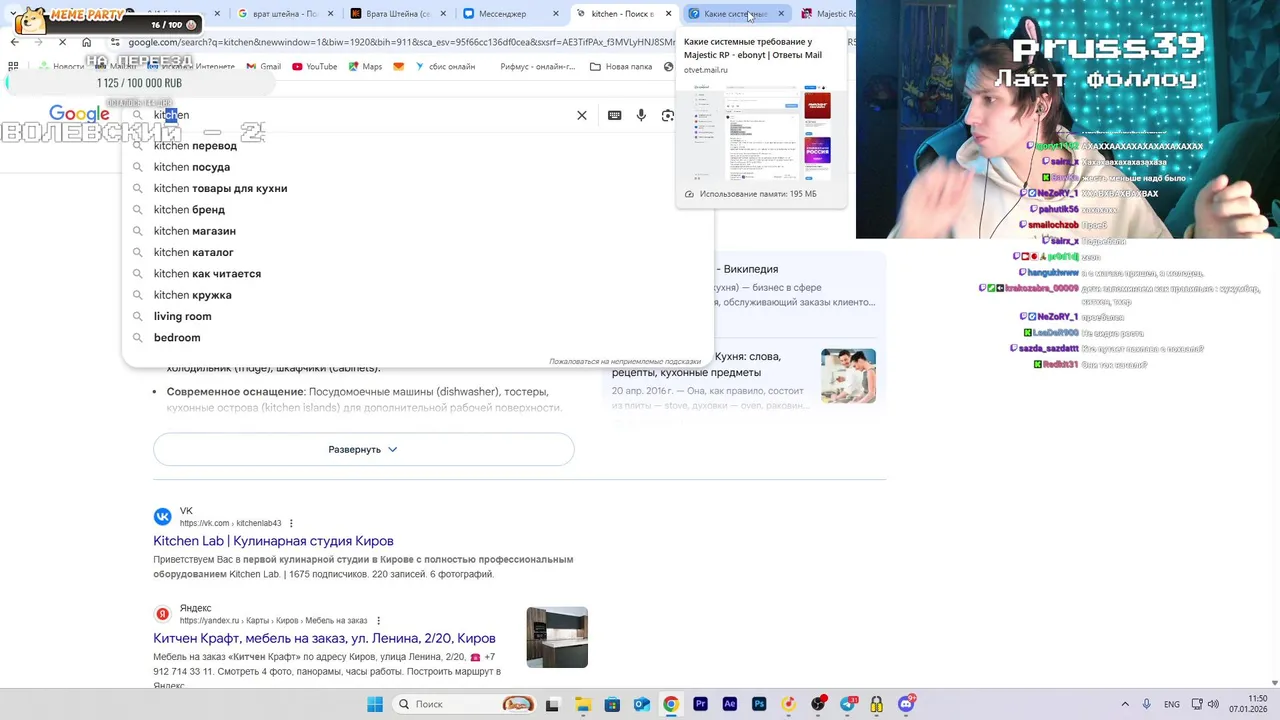
Task: Open the YouTube bookmark
Action: (x=314, y=66)
